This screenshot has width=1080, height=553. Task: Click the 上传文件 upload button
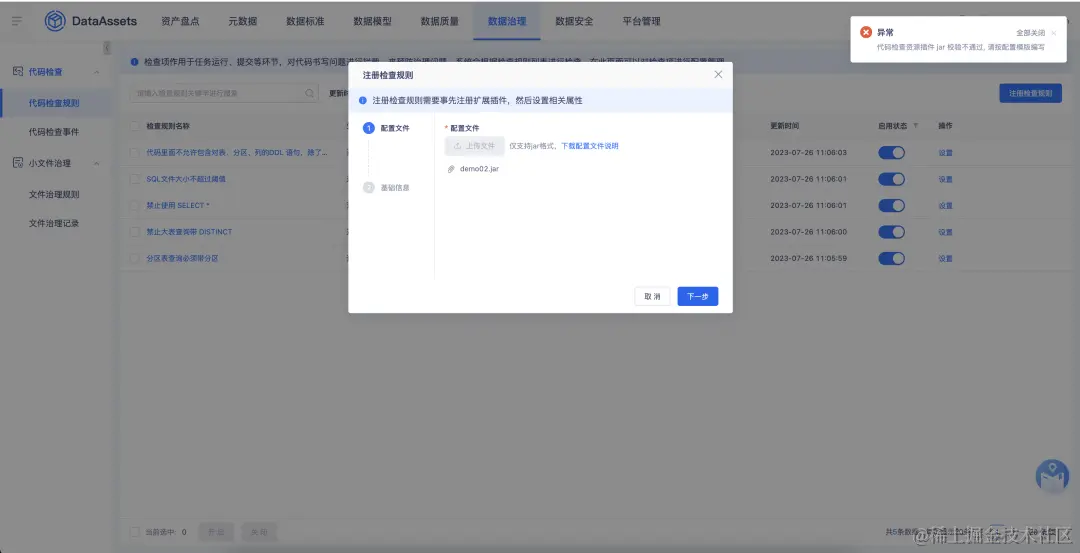[x=475, y=146]
